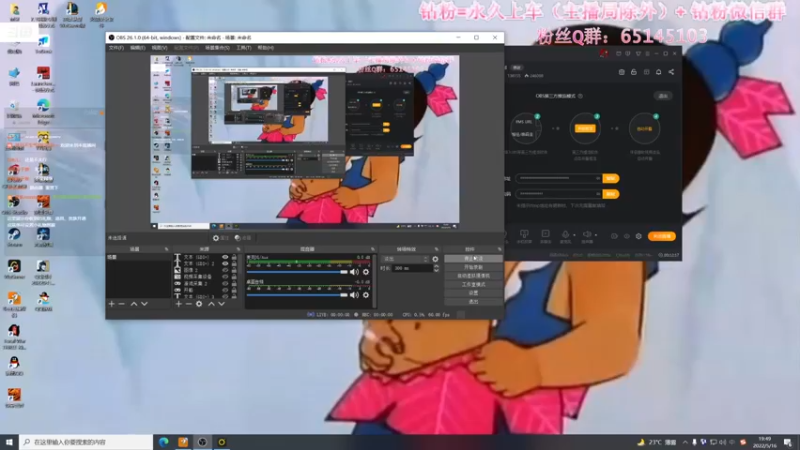The width and height of the screenshot is (800, 450).
Task: Open the 工具(T) menu in OBS
Action: 243,47
